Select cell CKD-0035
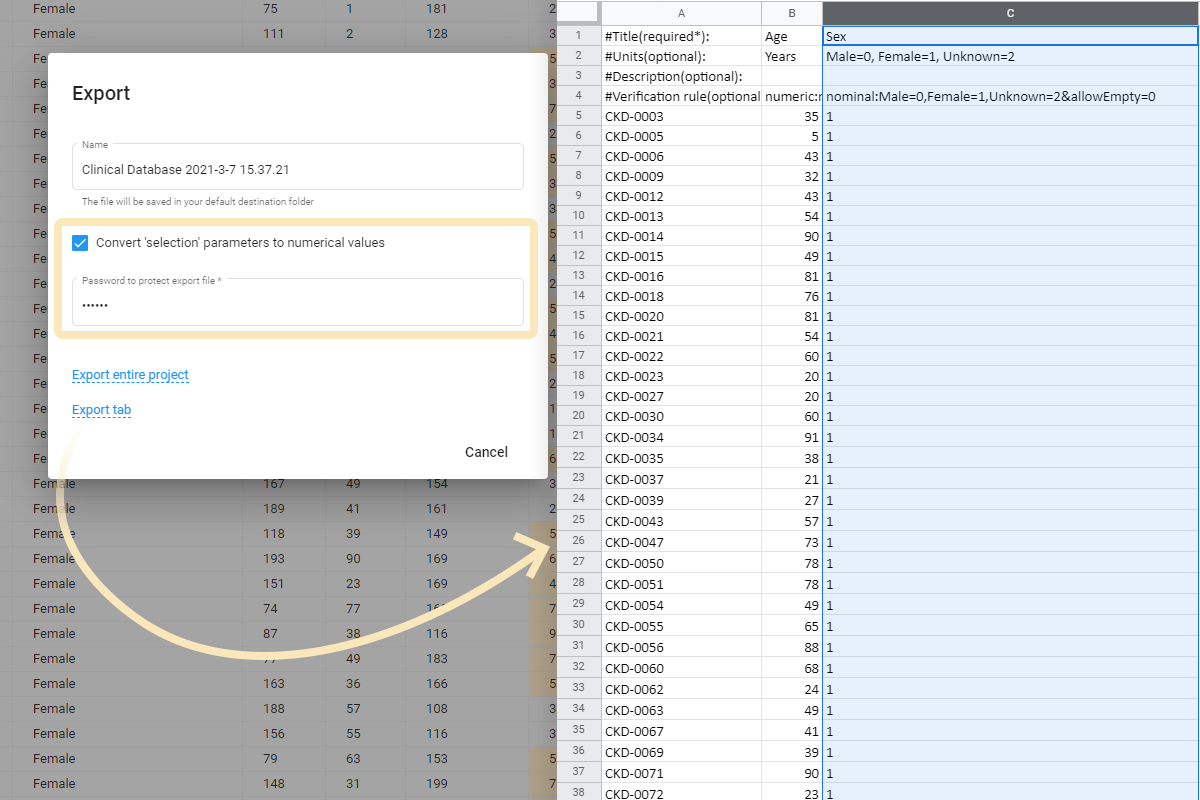Viewport: 1200px width, 800px height. [681, 458]
